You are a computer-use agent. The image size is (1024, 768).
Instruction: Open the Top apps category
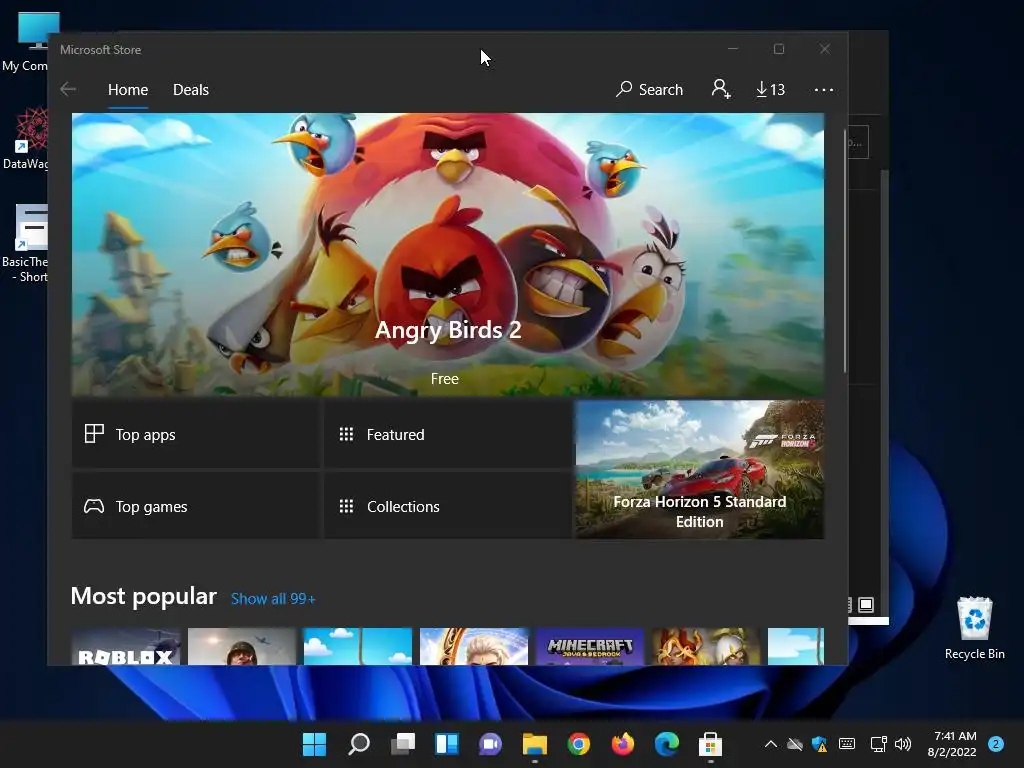coord(196,434)
